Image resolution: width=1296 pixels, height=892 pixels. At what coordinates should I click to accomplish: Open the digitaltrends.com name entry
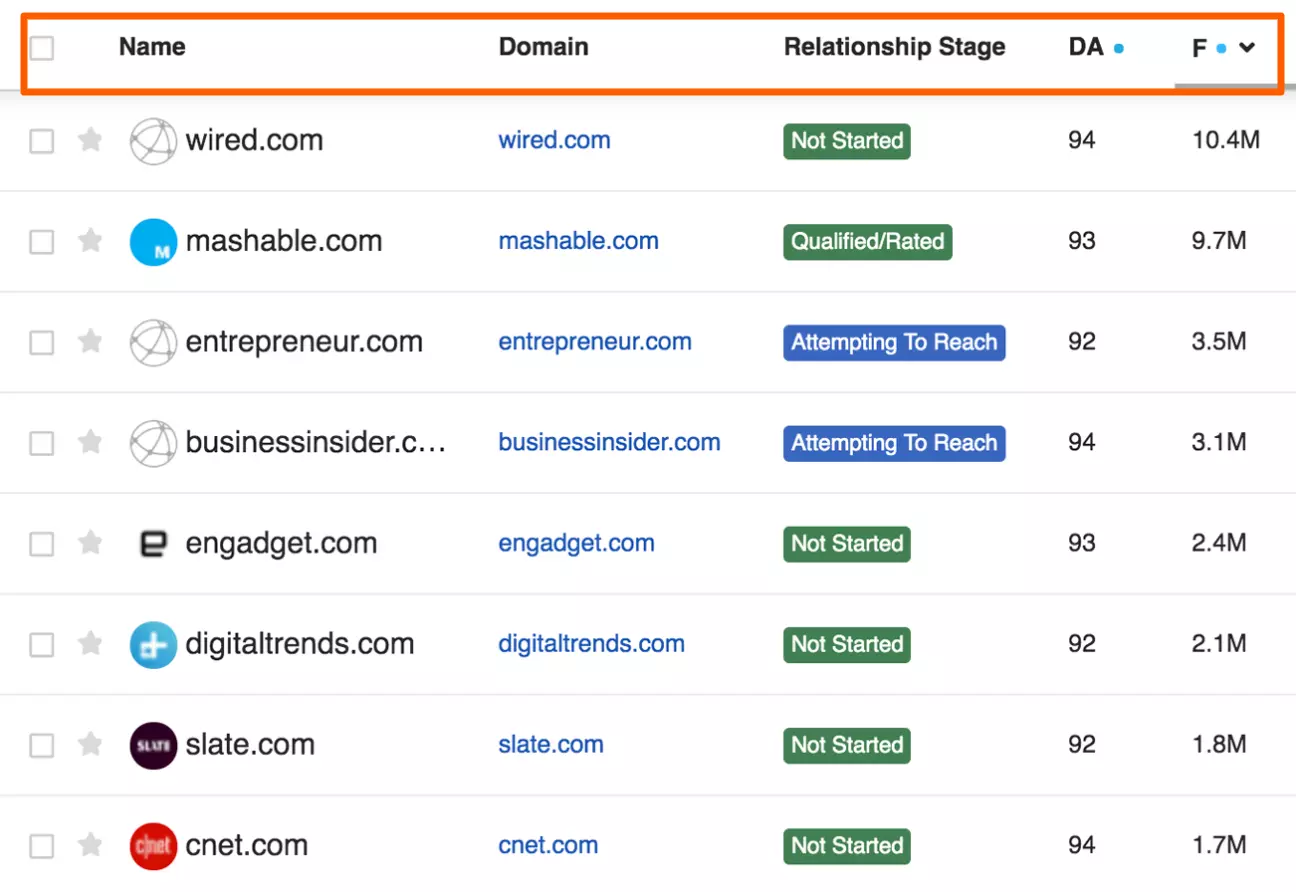tap(300, 644)
